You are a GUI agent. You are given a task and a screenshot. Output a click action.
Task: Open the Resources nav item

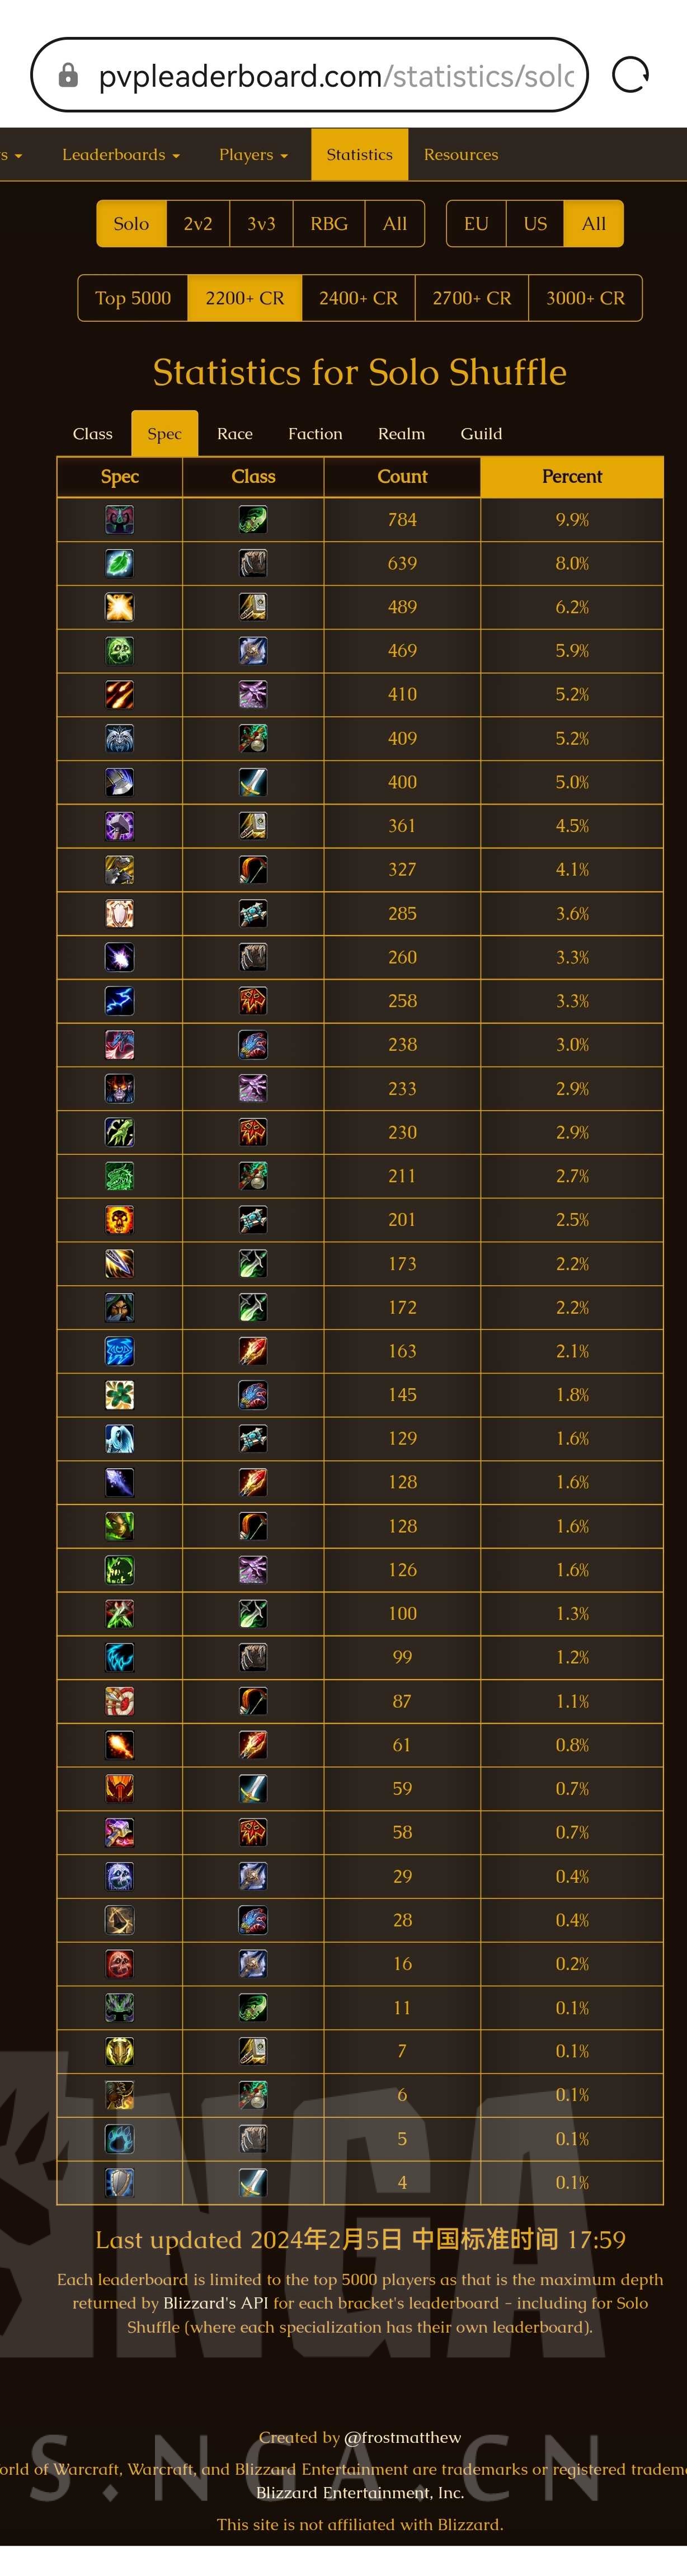click(x=460, y=155)
